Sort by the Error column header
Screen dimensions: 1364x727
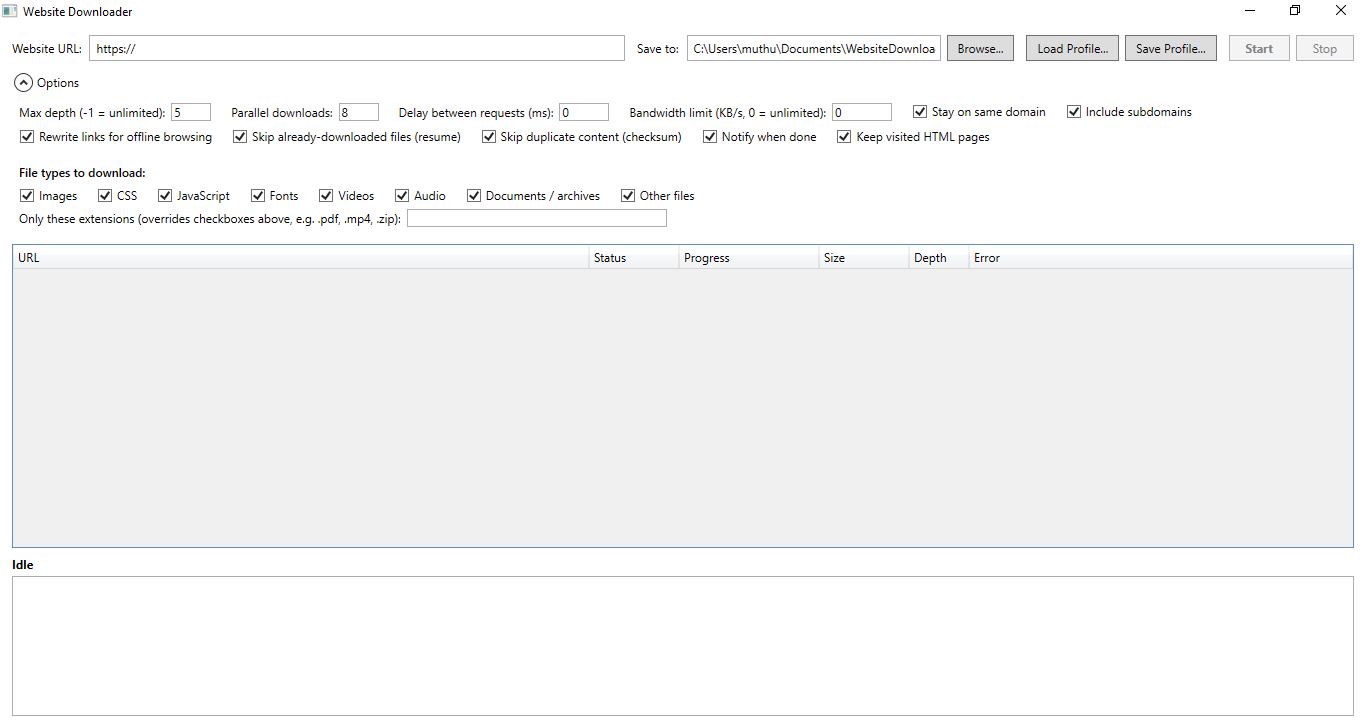pos(1161,258)
